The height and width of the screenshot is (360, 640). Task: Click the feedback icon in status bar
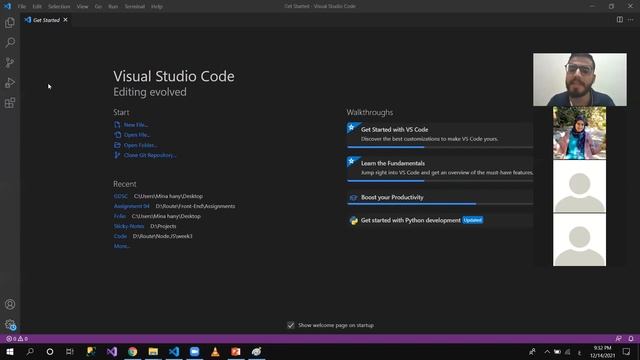tap(618, 339)
